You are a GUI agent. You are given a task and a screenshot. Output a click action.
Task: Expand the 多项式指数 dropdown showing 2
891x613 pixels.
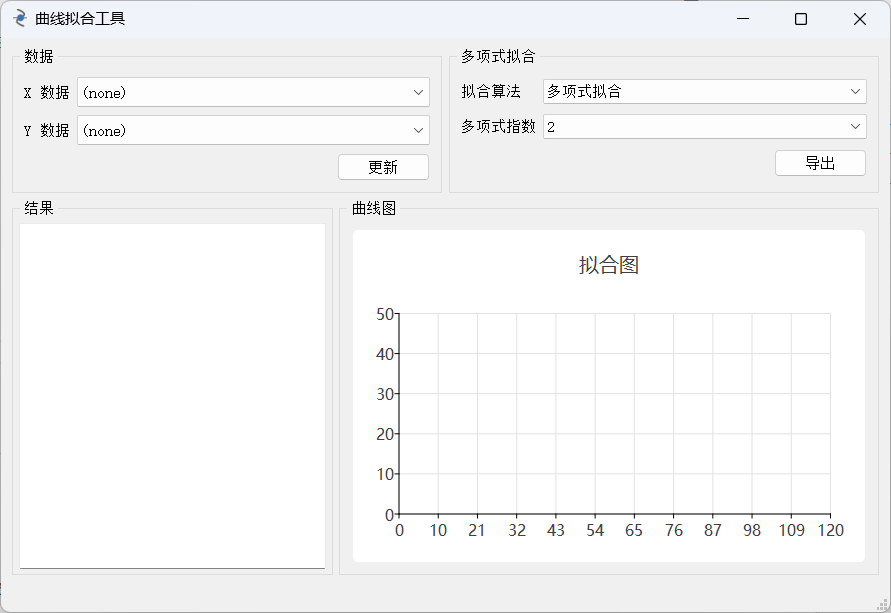(704, 127)
